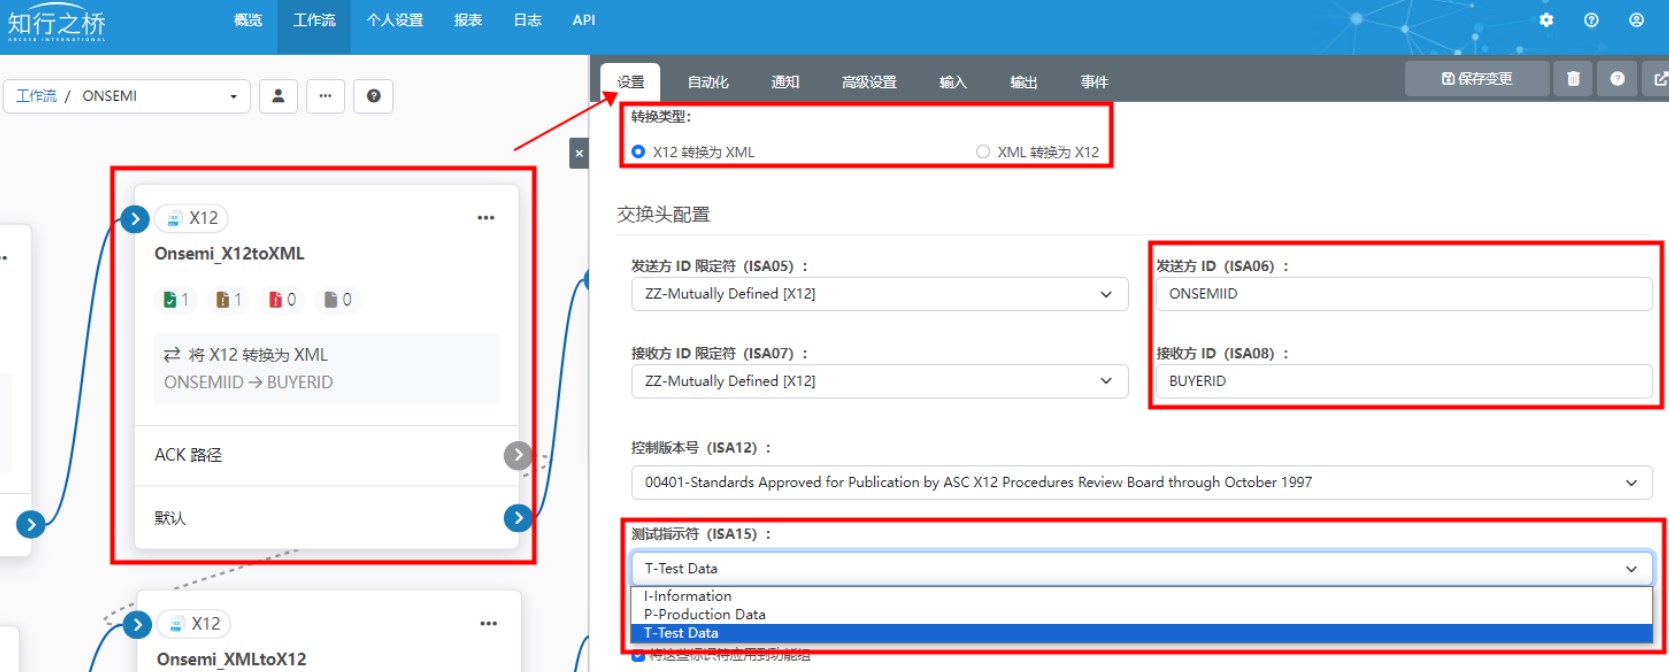The width and height of the screenshot is (1669, 672).
Task: Open the three-dot menu on Onsemi_X12toXML card
Action: (x=486, y=218)
